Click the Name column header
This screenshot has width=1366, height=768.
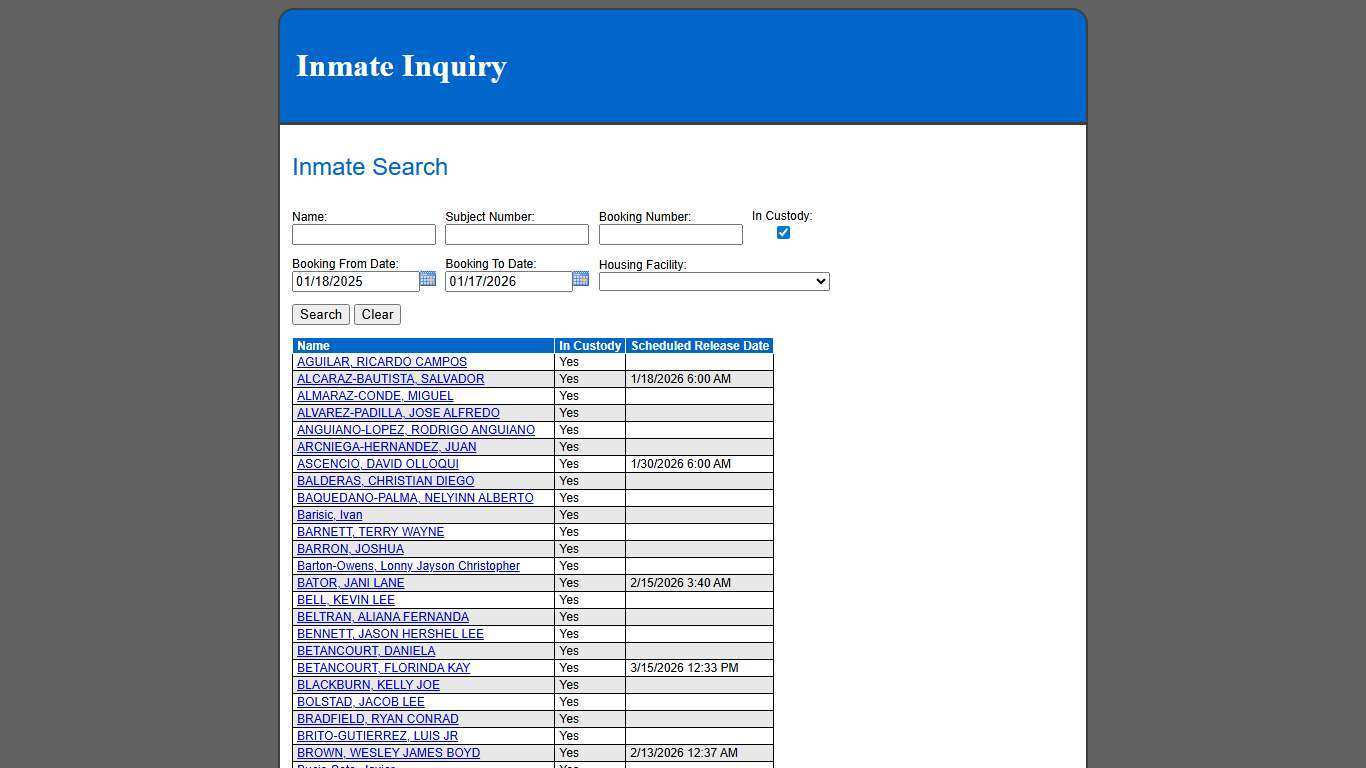tap(313, 345)
